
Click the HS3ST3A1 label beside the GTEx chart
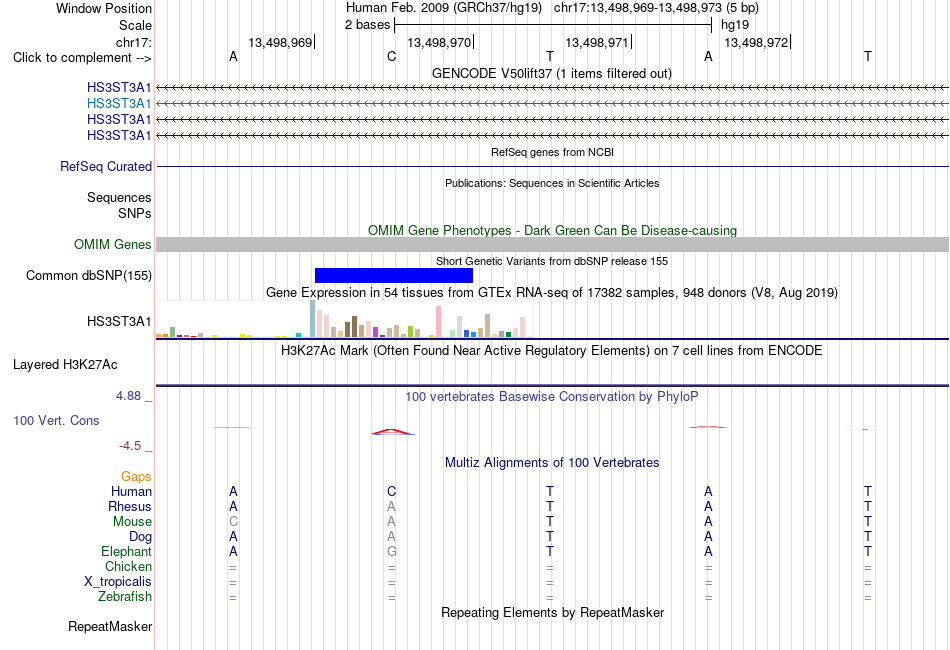pos(119,321)
